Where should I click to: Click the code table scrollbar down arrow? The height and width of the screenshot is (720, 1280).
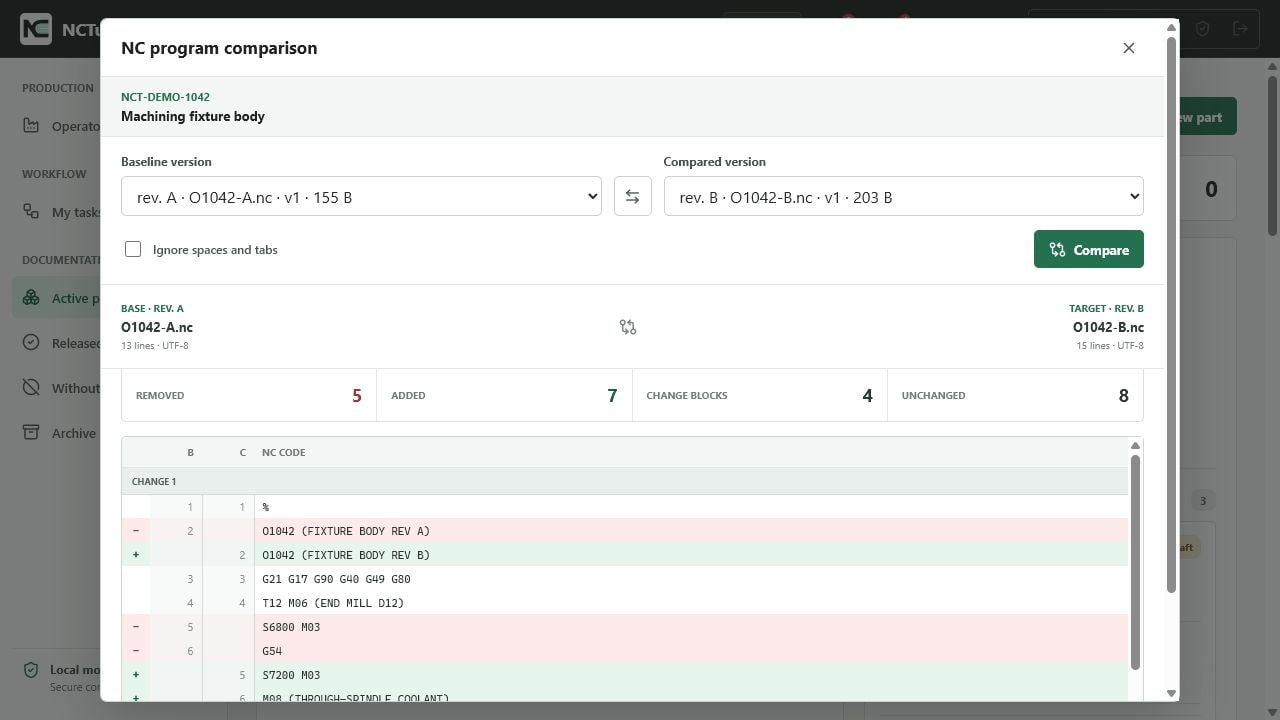pos(1135,692)
